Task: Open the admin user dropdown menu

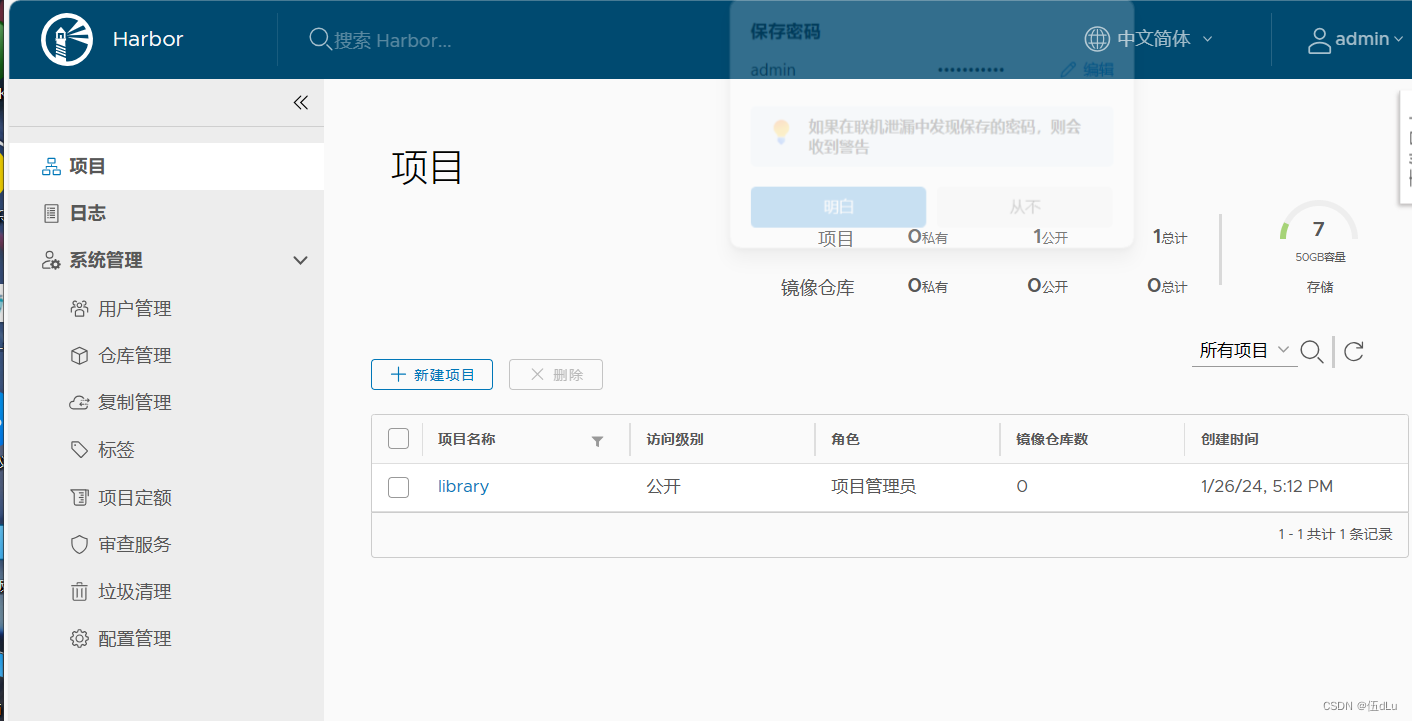Action: (x=1356, y=39)
